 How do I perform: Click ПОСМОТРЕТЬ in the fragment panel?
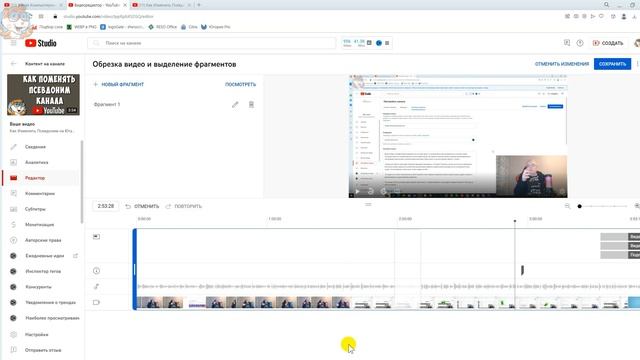coord(240,84)
